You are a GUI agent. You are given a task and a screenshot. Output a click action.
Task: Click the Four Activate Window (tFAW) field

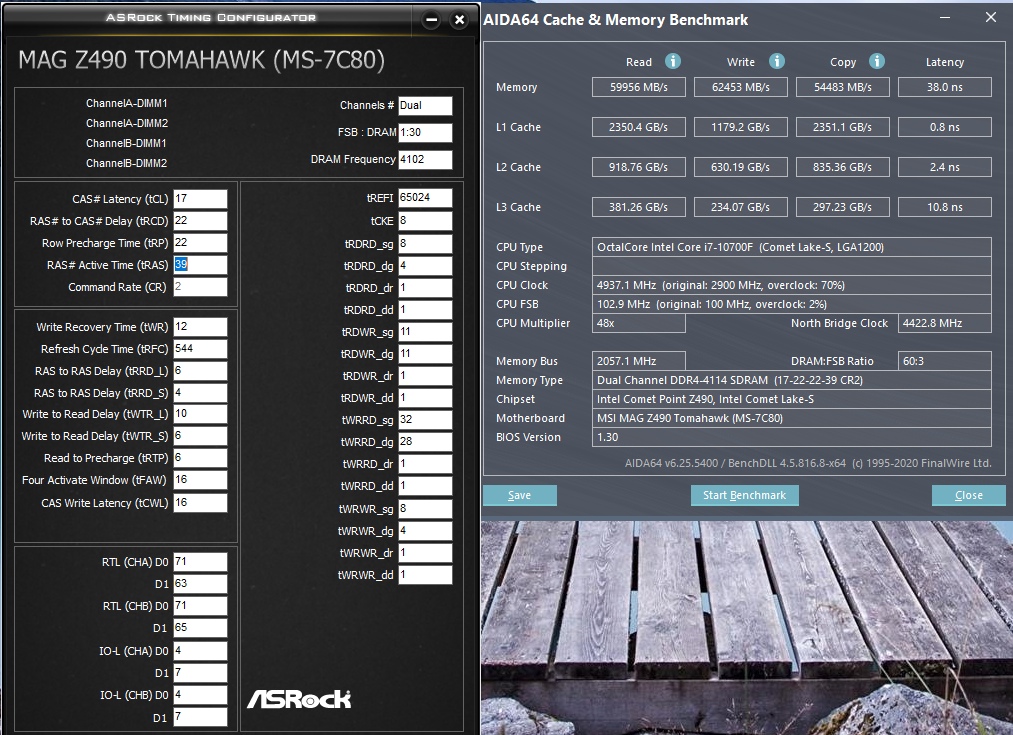[x=200, y=480]
